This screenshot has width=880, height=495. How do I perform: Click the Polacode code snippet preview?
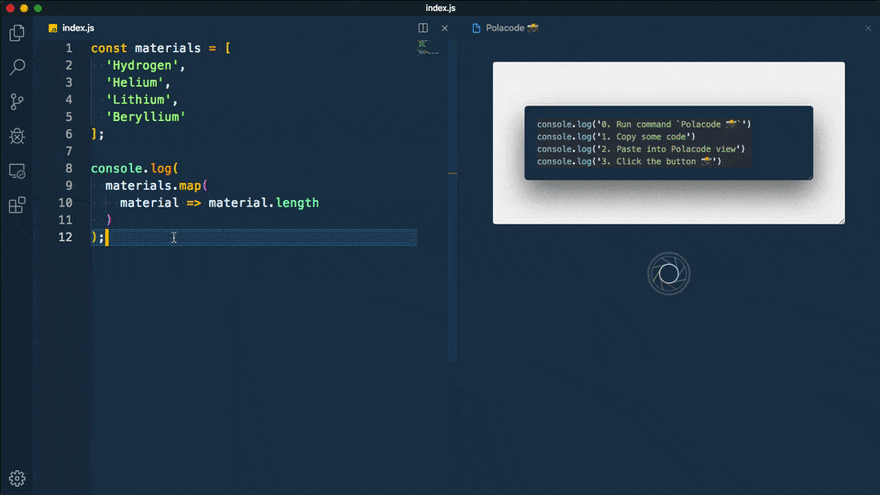[x=668, y=142]
